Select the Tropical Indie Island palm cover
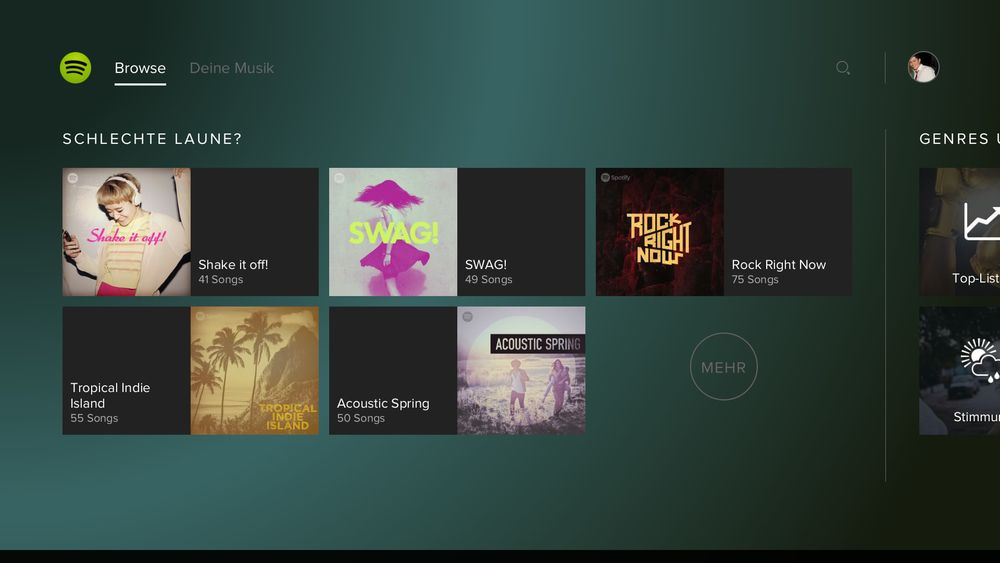This screenshot has width=1000, height=563. coord(254,370)
